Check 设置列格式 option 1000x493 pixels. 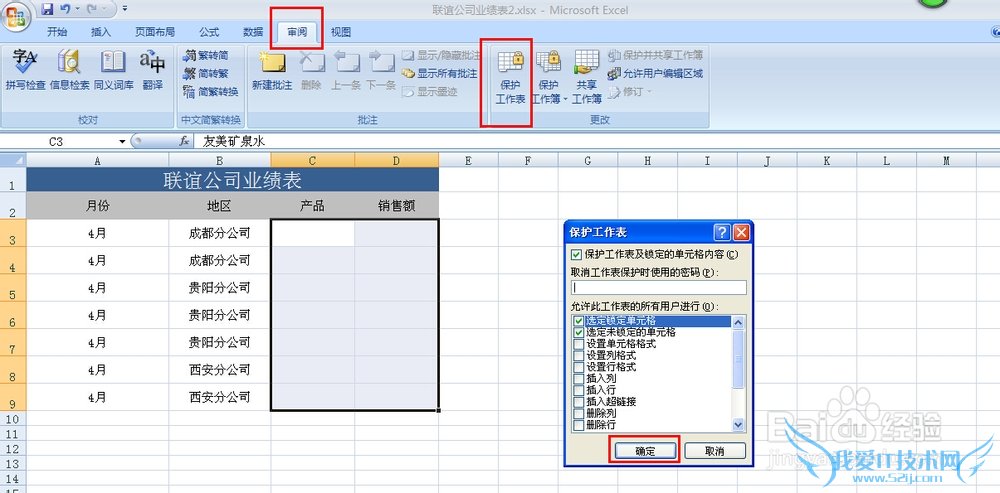point(578,356)
